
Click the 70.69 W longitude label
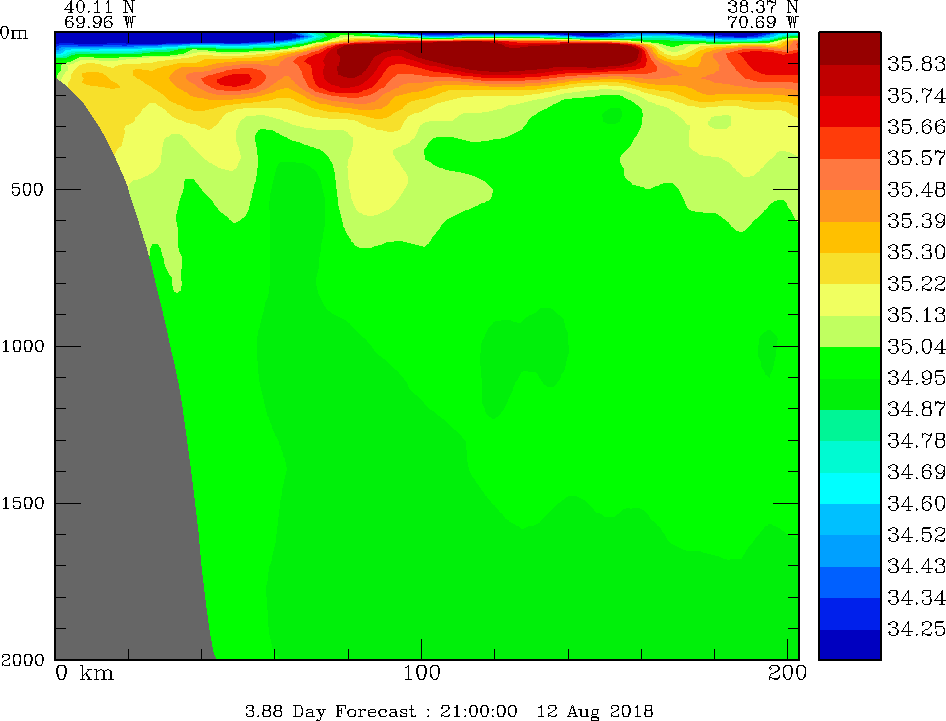pos(762,19)
